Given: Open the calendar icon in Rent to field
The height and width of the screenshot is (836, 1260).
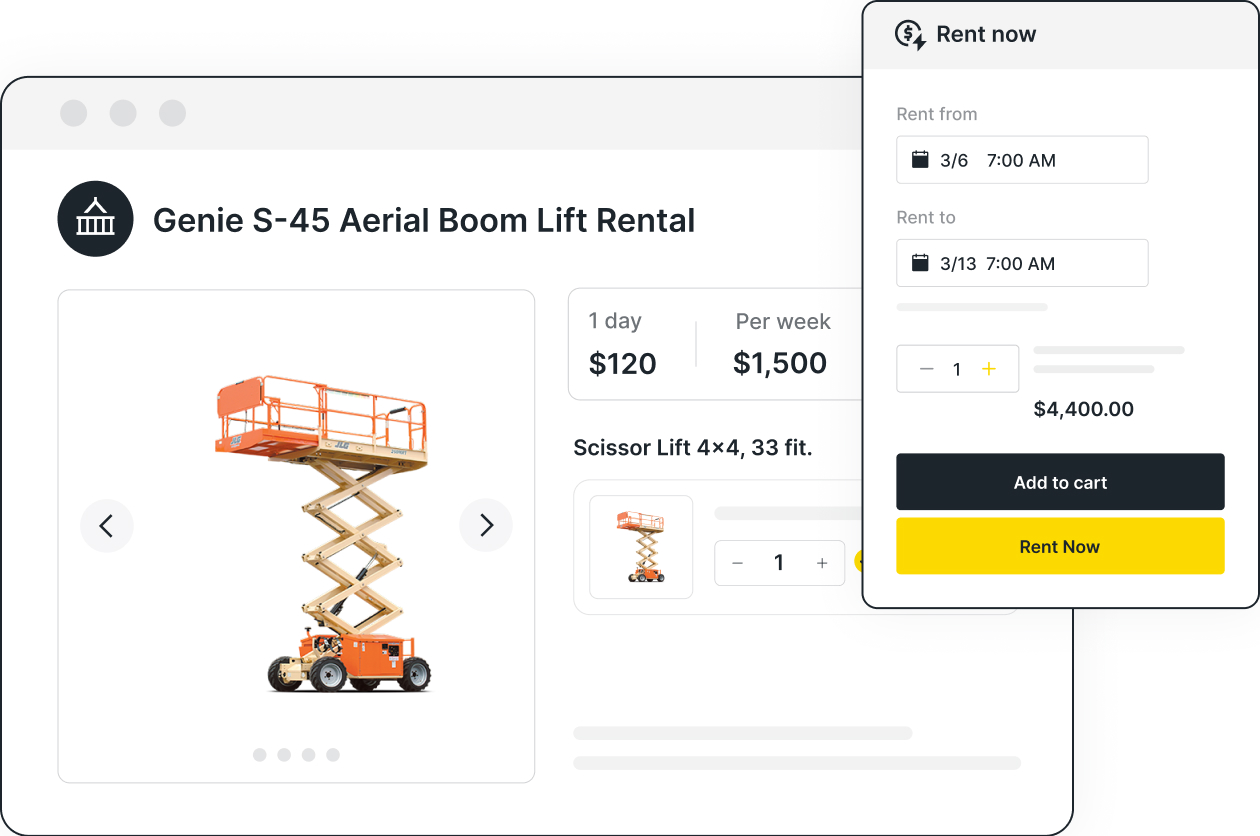Looking at the screenshot, I should pos(919,262).
